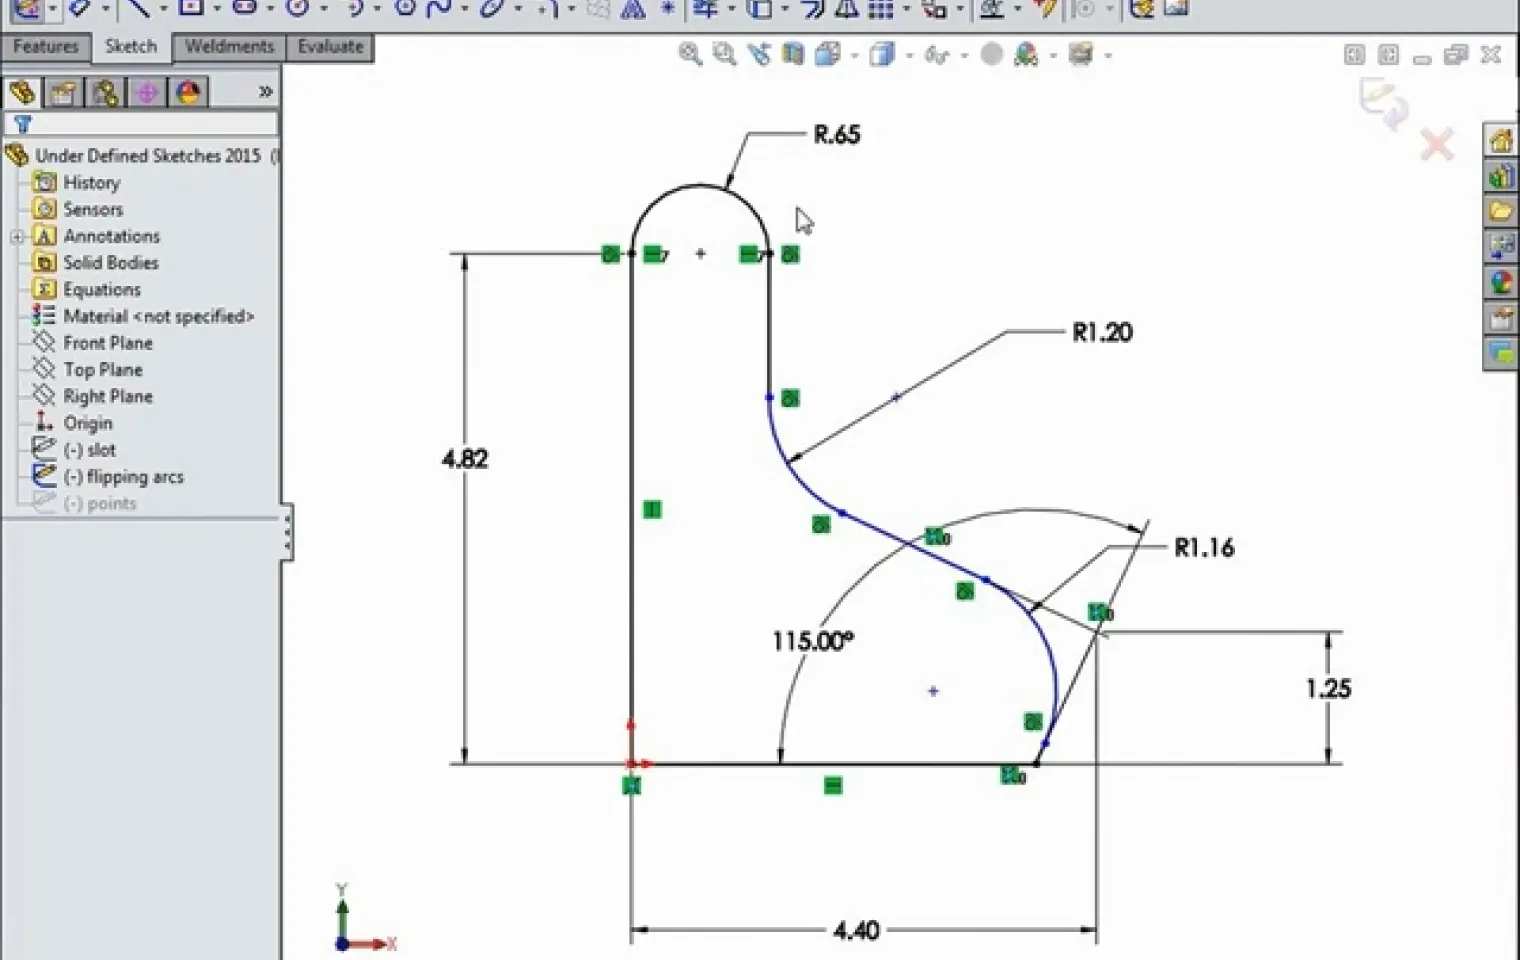Click the Section View icon
Image resolution: width=1520 pixels, height=960 pixels.
tap(793, 54)
